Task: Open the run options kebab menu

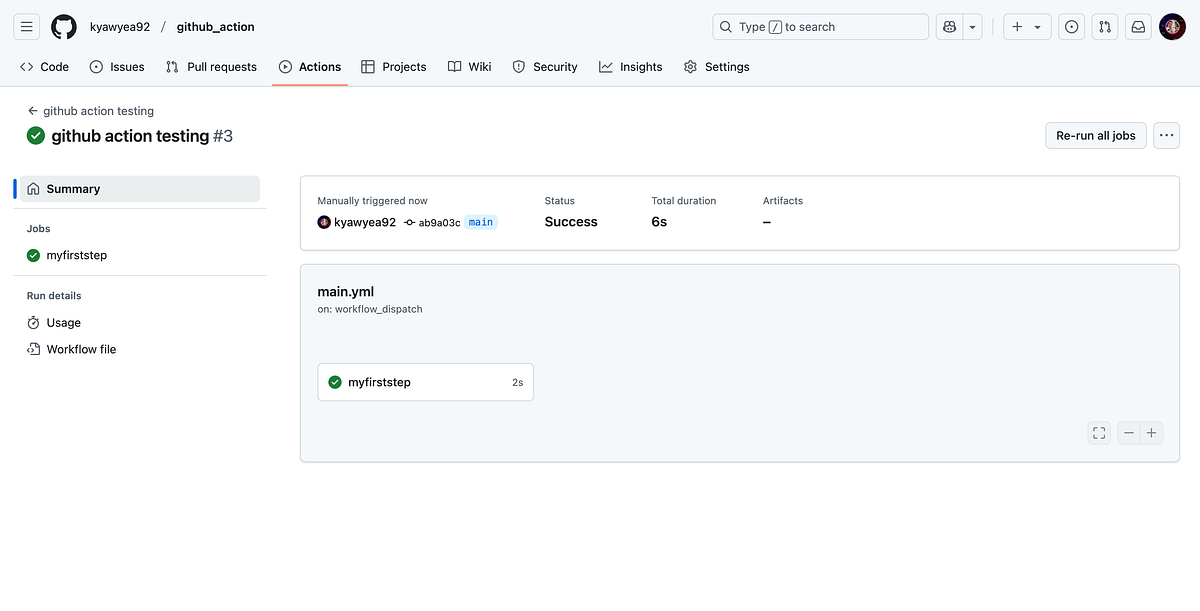Action: pyautogui.click(x=1166, y=135)
